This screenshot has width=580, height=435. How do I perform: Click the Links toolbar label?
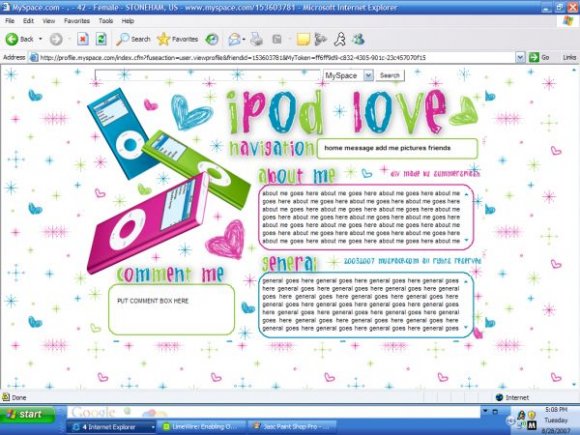click(569, 57)
